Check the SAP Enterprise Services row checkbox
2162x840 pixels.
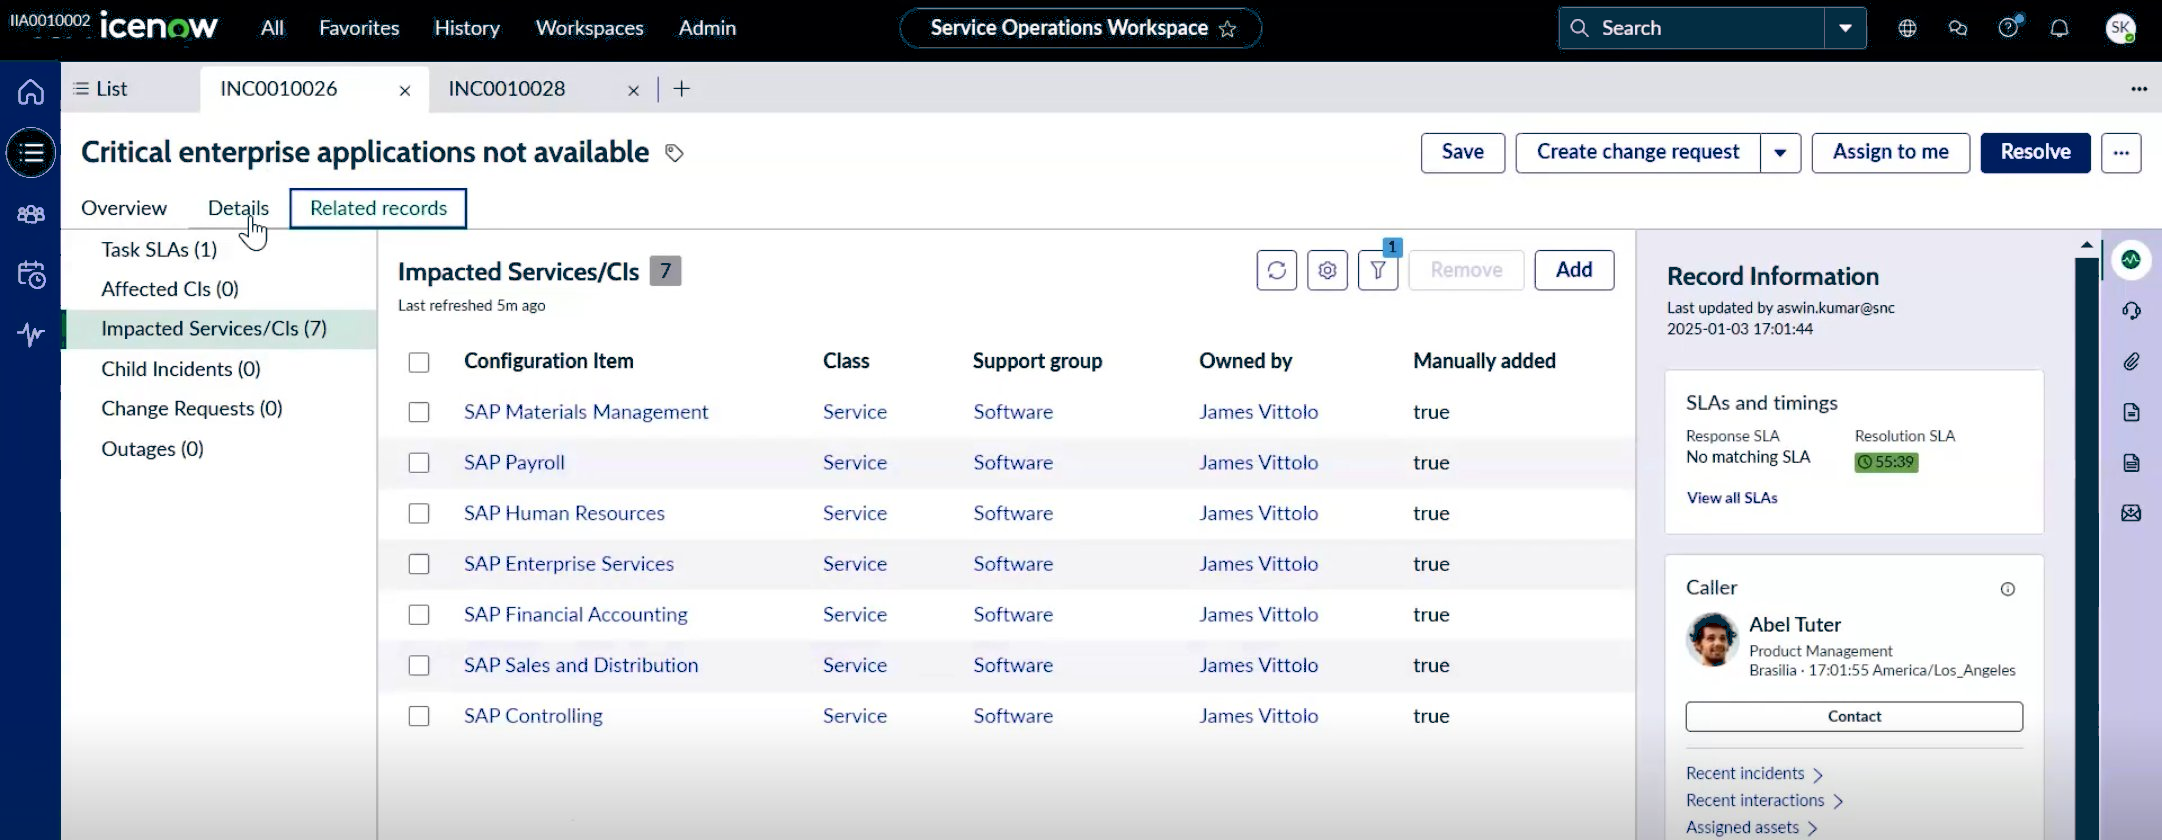419,564
